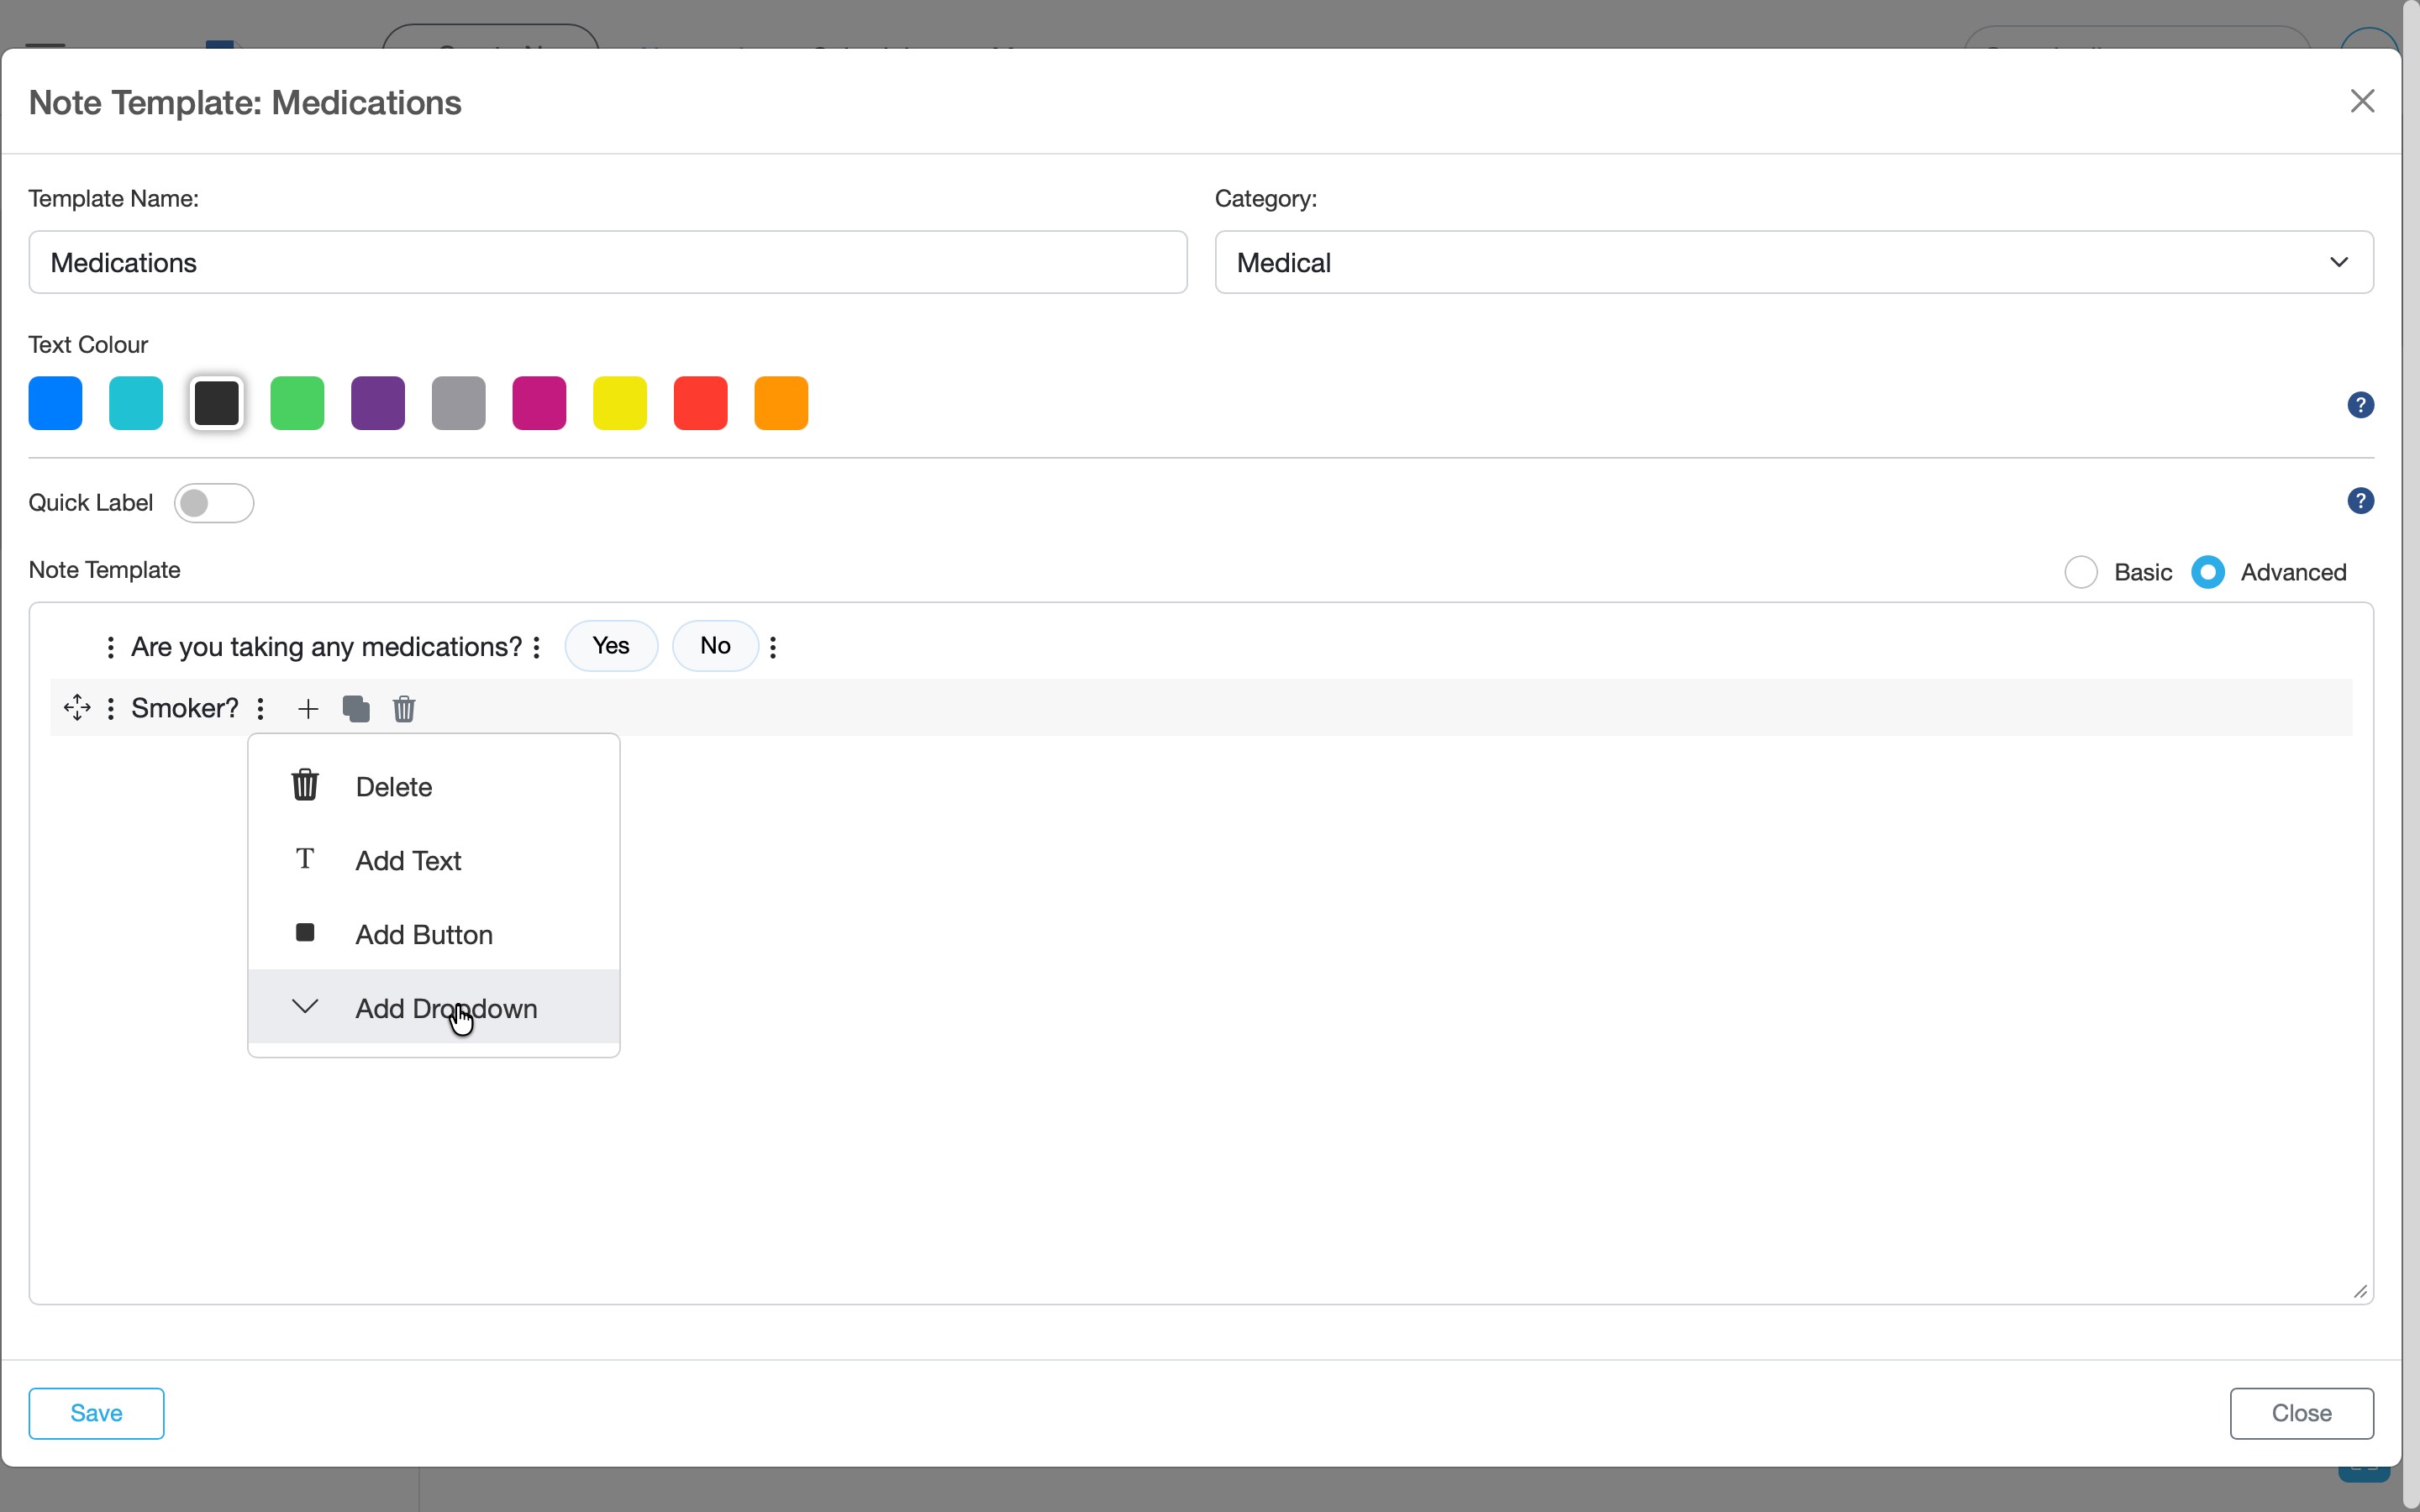Click the move handle next to Smoker question

(78, 707)
